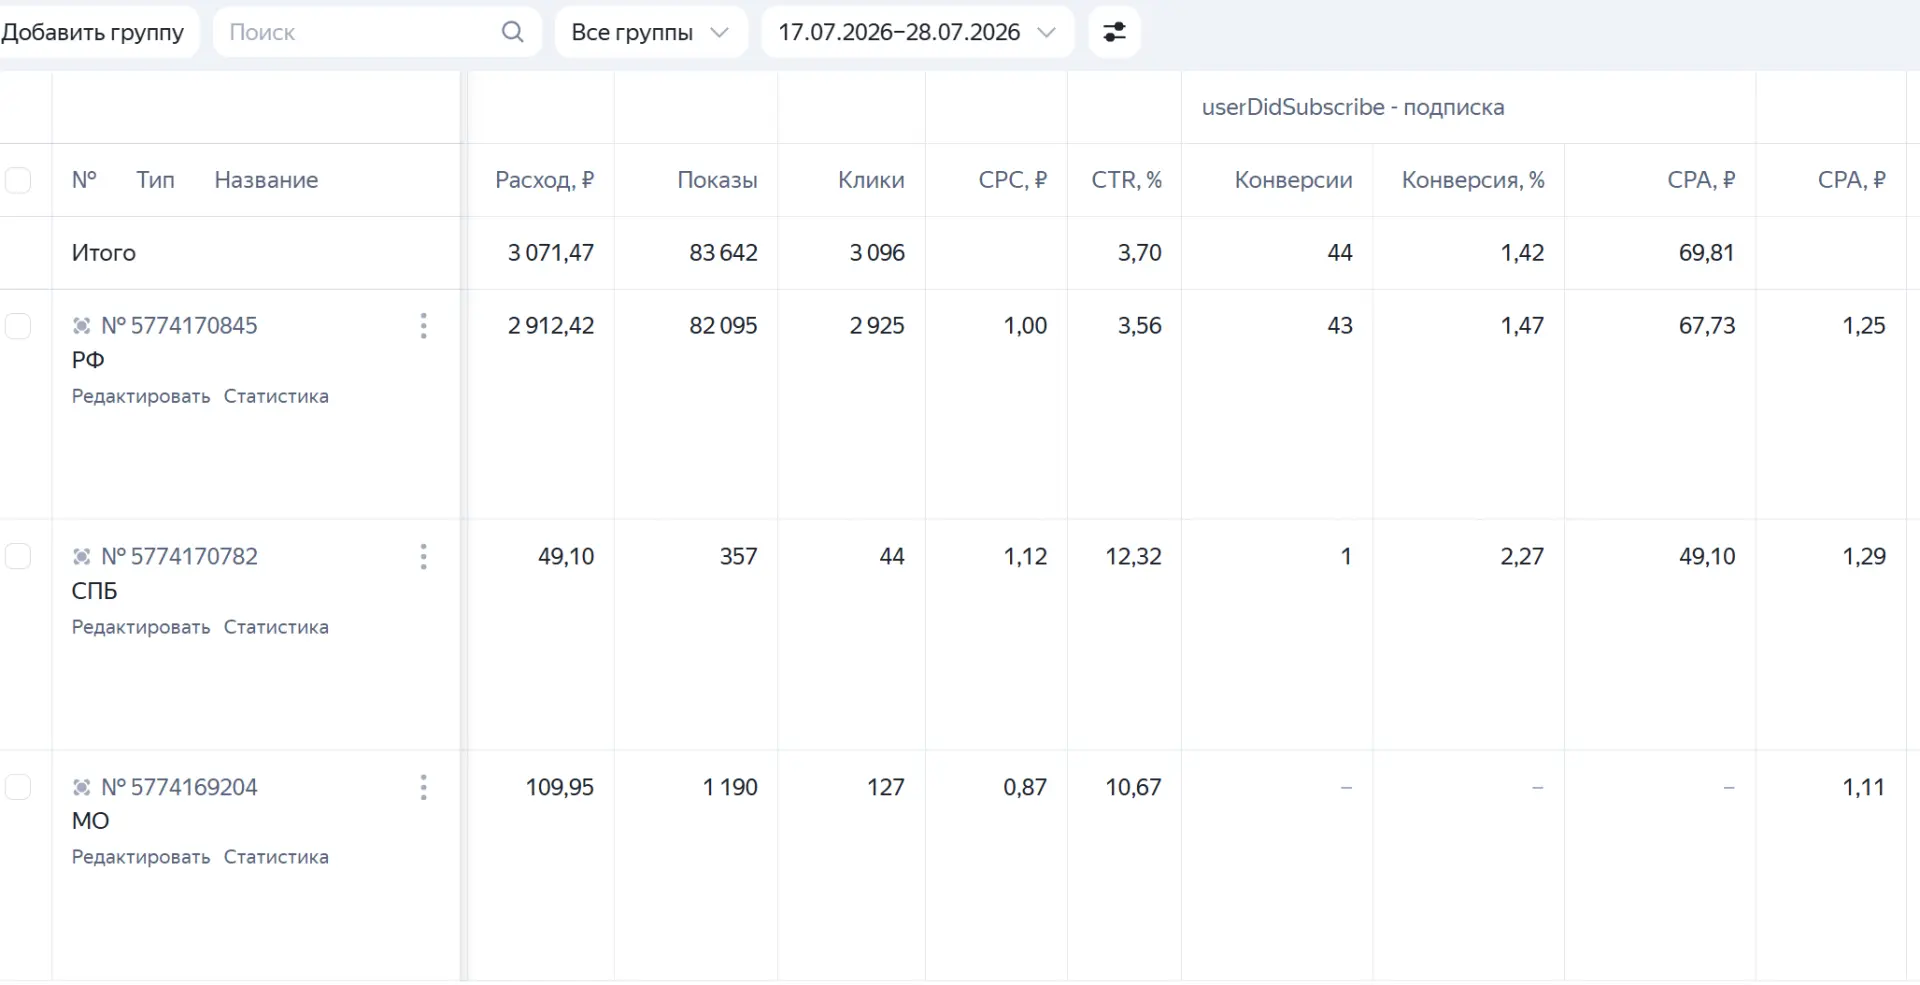Sort by the Расход, ₽ column header
The height and width of the screenshot is (985, 1920).
tap(544, 180)
